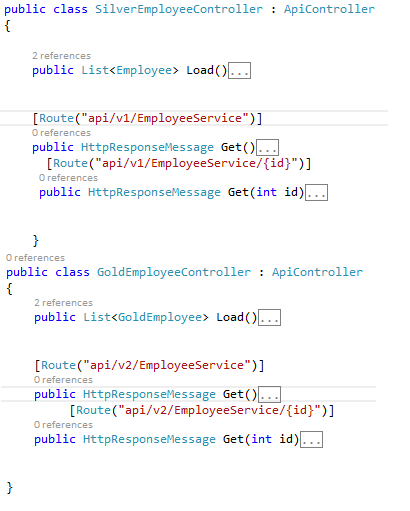The height and width of the screenshot is (511, 410).
Task: Expand collapsed Get() body under v2 route
Action: [270, 395]
